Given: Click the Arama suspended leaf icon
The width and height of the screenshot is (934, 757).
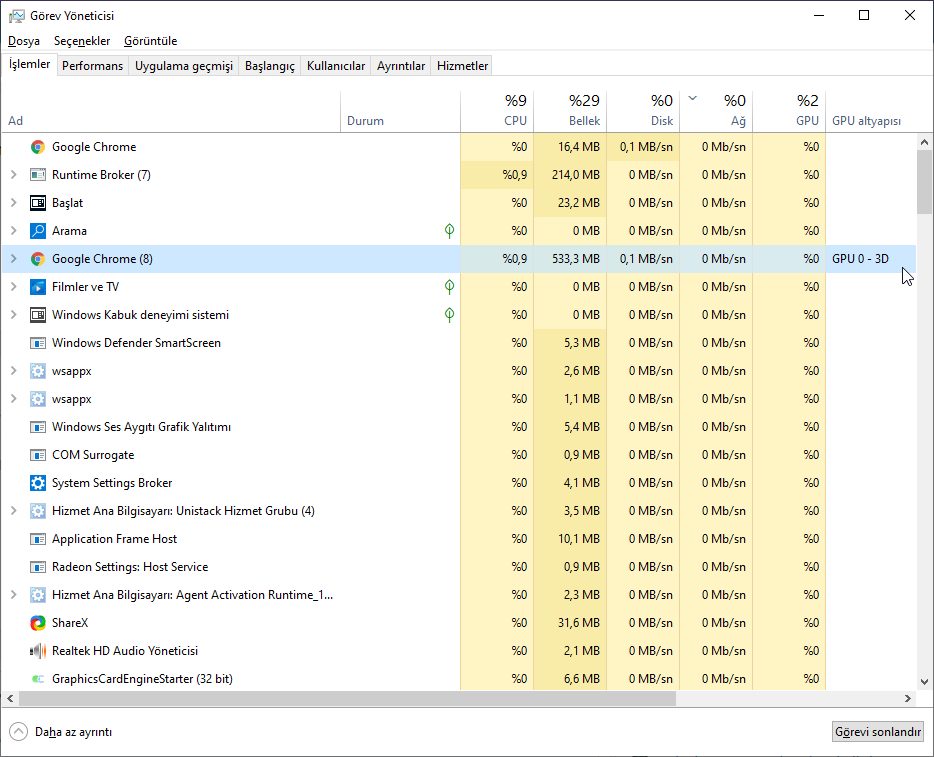Looking at the screenshot, I should pos(450,230).
